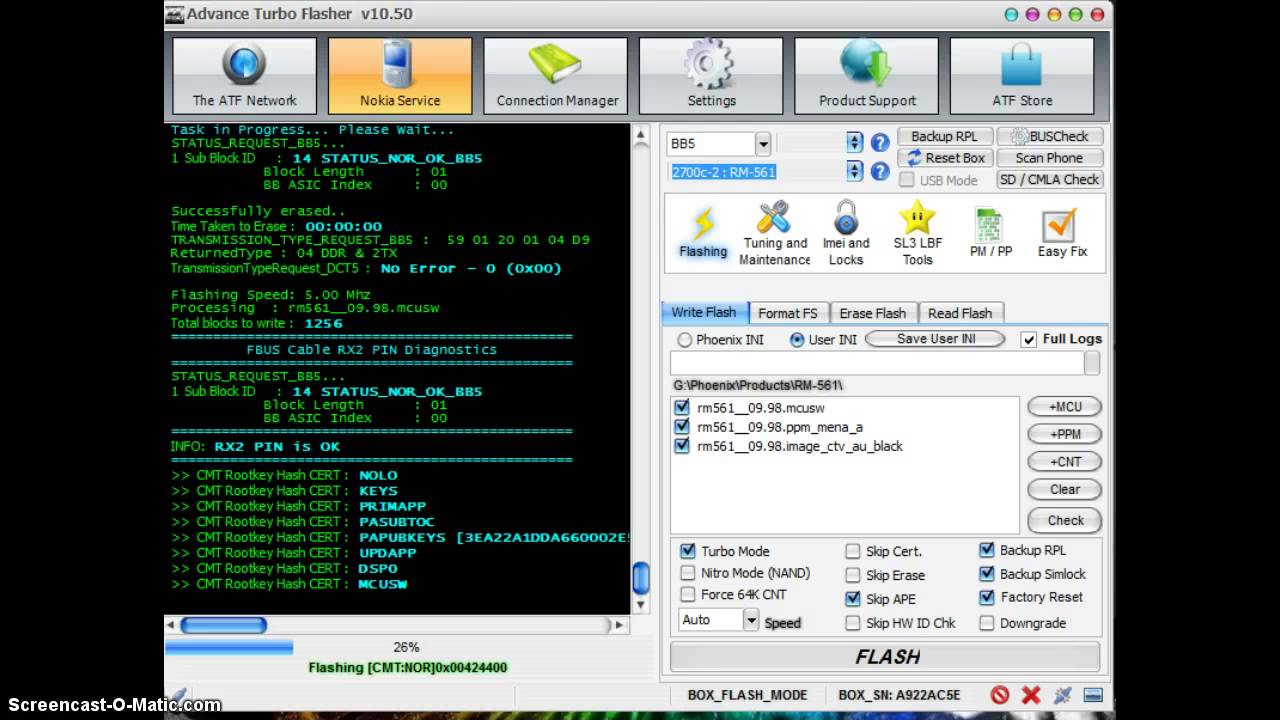1280x720 pixels.
Task: Uncheck rm561__09.98.mcusw file
Action: click(682, 407)
